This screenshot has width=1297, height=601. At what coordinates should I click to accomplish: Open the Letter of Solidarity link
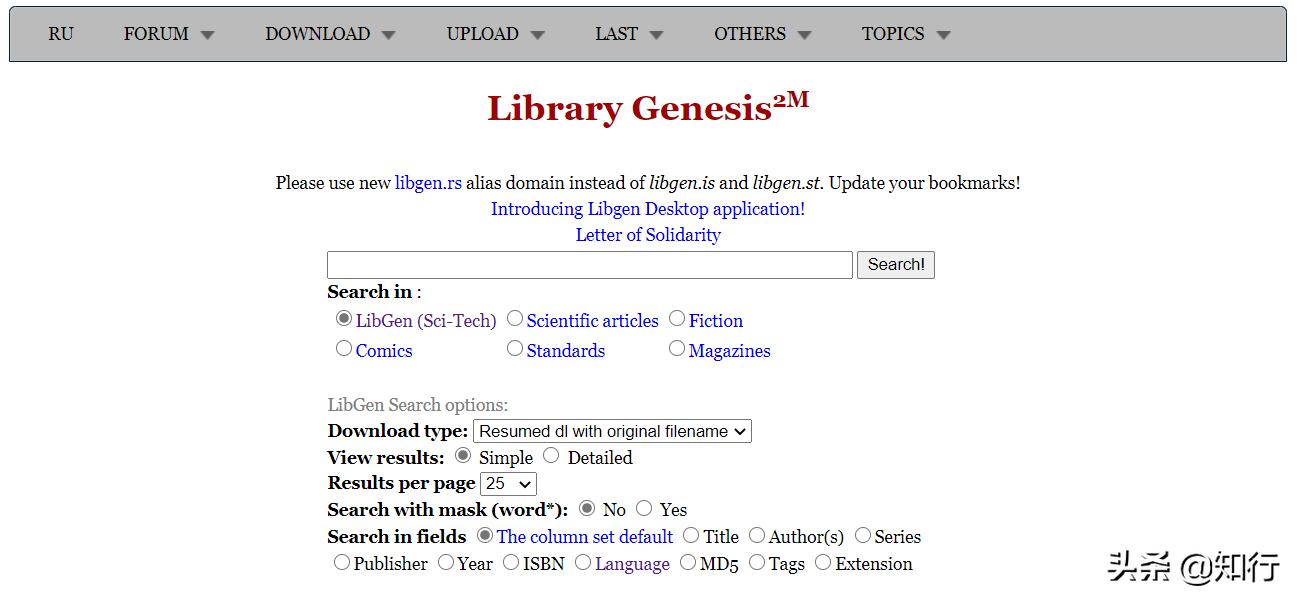(x=648, y=235)
